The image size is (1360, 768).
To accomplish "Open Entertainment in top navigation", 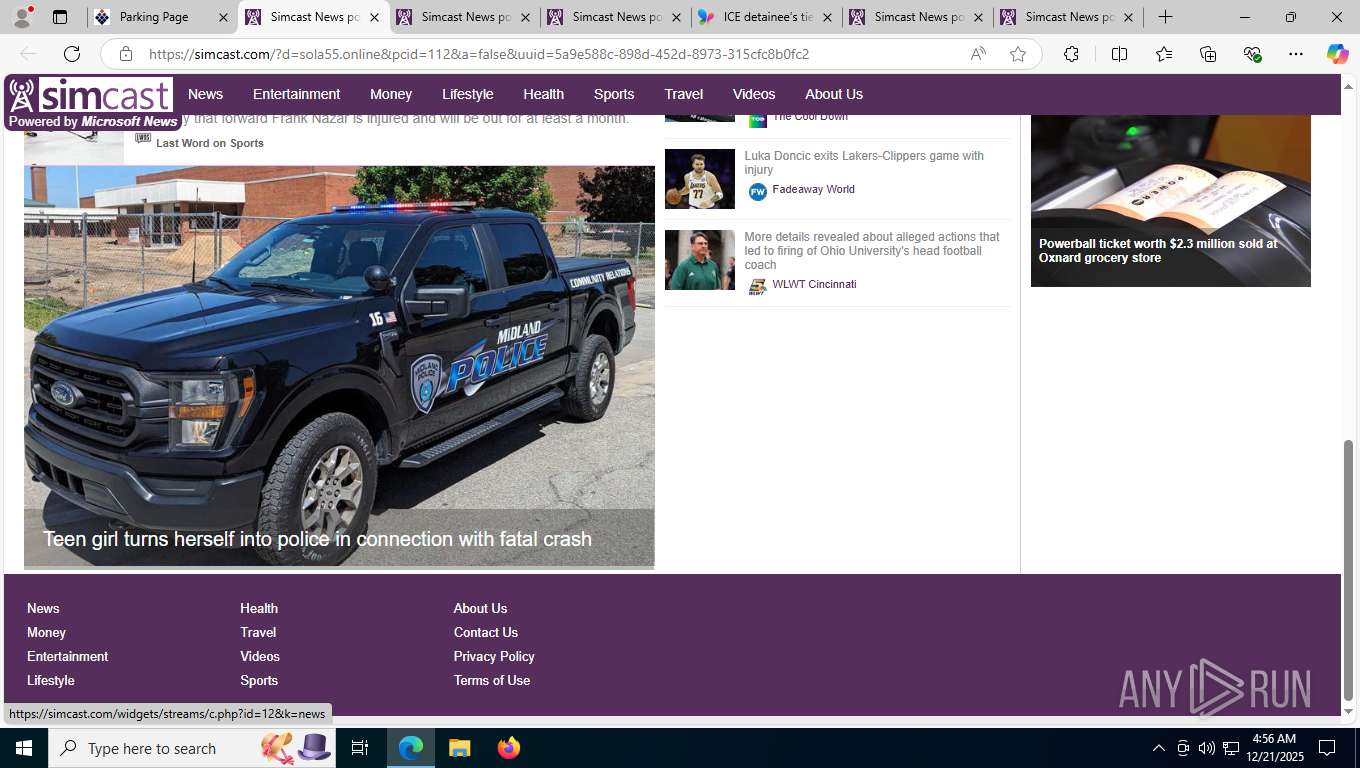I will (296, 94).
